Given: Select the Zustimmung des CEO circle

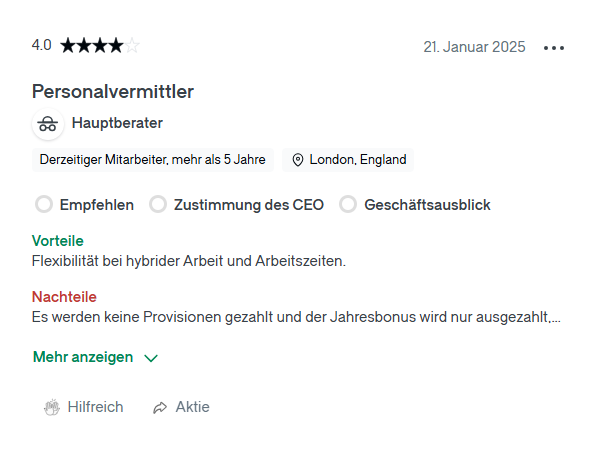Looking at the screenshot, I should coord(158,204).
